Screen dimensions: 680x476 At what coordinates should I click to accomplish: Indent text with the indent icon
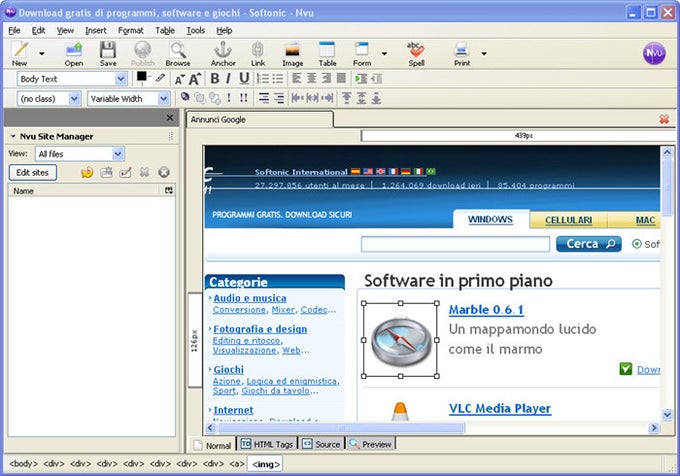point(361,78)
